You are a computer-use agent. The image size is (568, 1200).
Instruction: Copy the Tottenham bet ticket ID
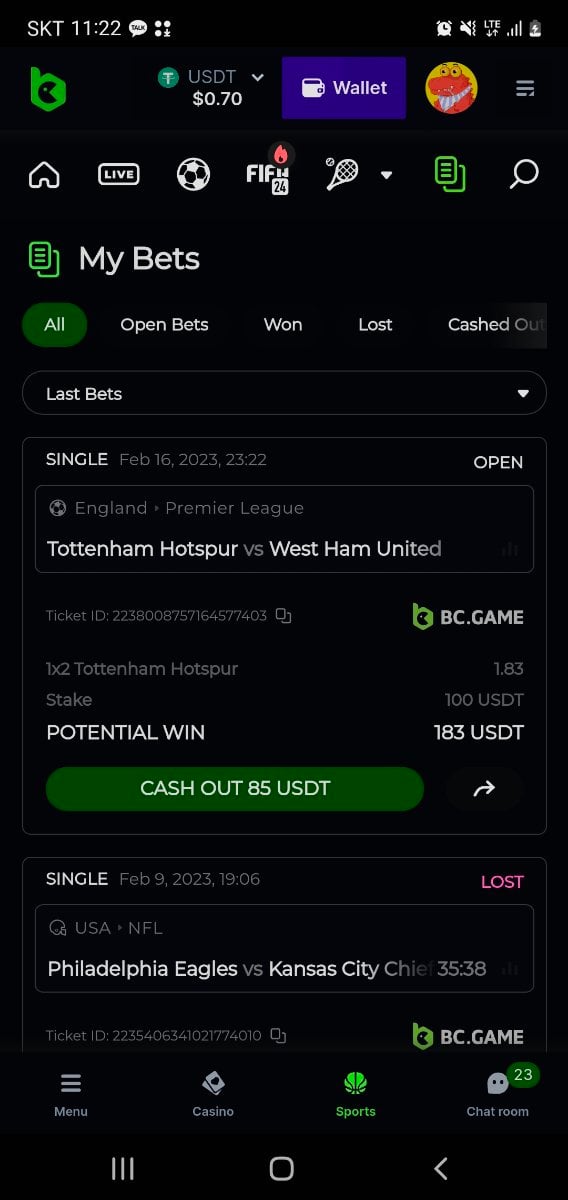pyautogui.click(x=283, y=616)
